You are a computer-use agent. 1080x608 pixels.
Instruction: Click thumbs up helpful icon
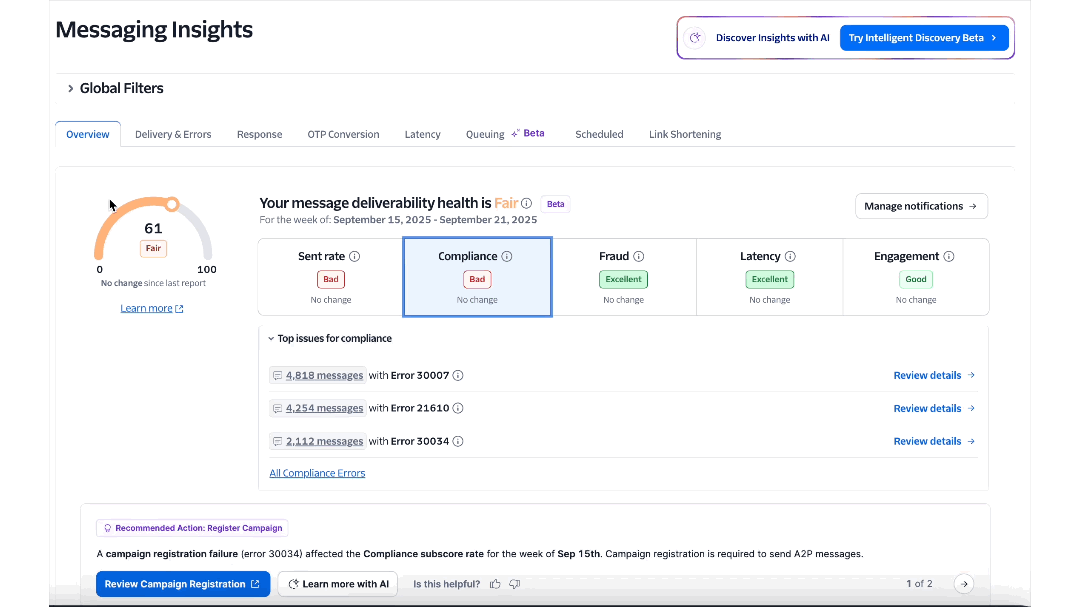495,584
